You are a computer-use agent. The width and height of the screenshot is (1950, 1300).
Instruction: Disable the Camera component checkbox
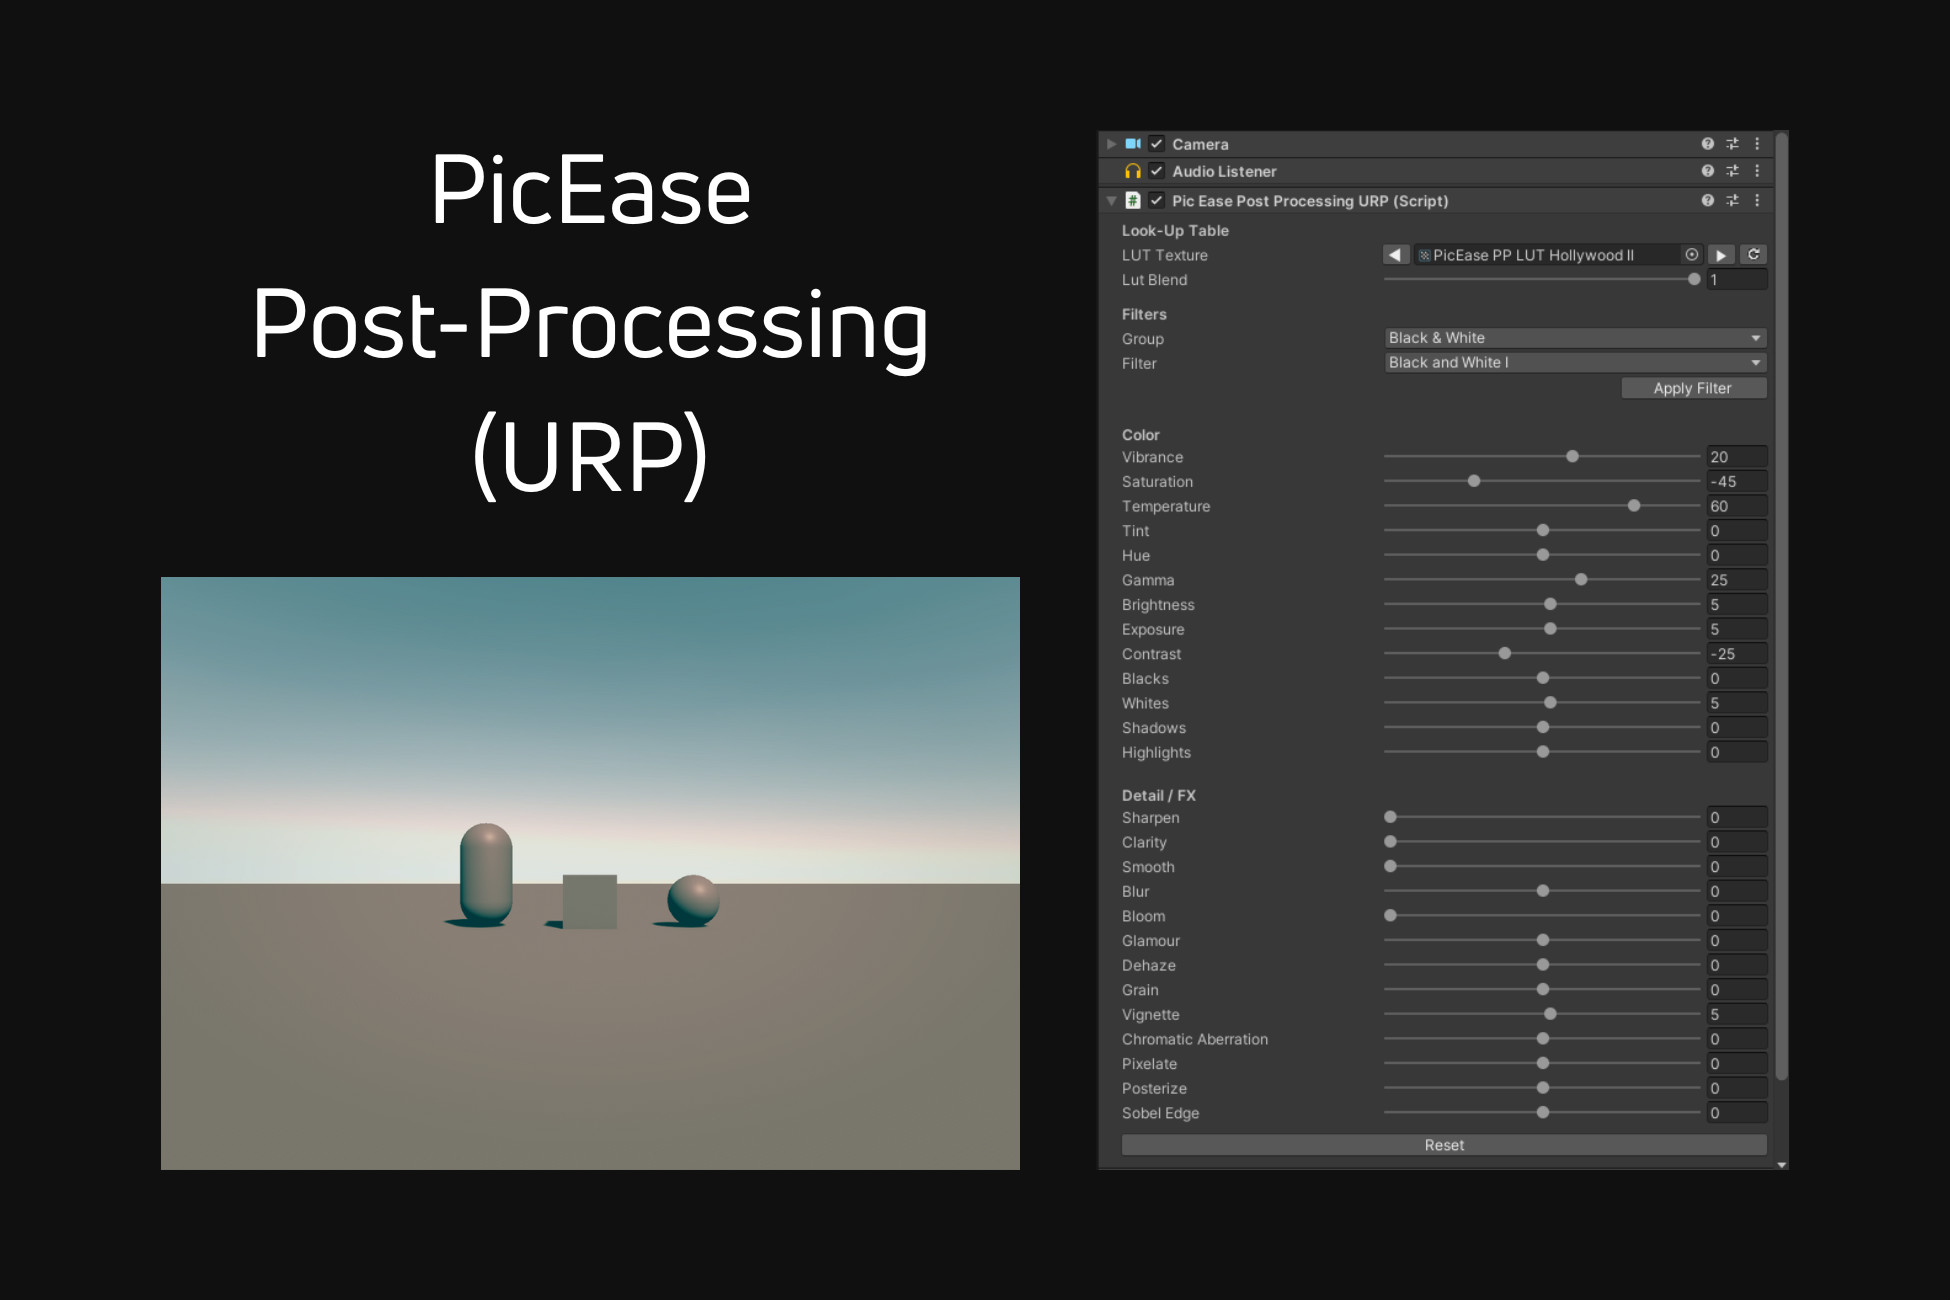1156,144
